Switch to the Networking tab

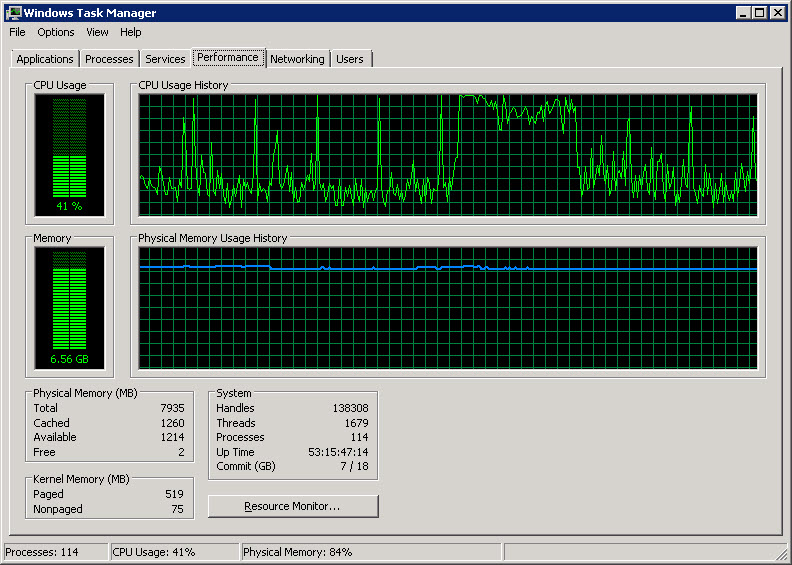tap(297, 59)
